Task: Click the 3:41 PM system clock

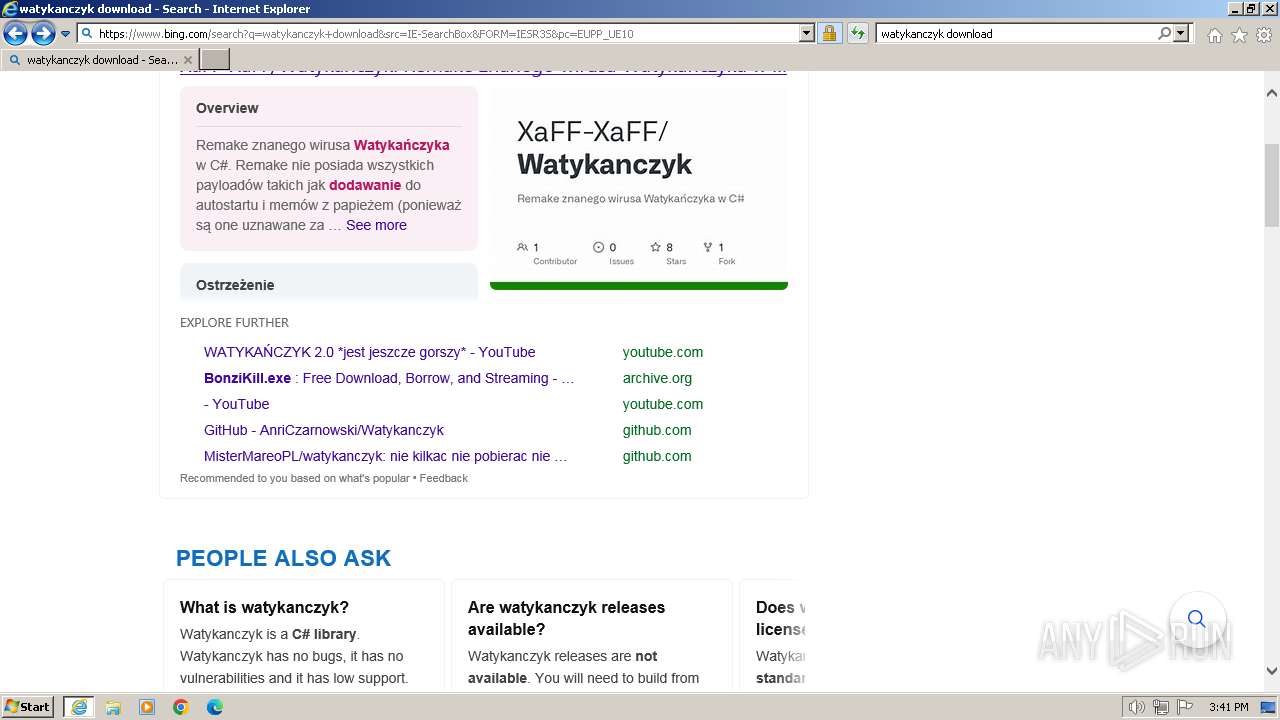Action: coord(1228,707)
